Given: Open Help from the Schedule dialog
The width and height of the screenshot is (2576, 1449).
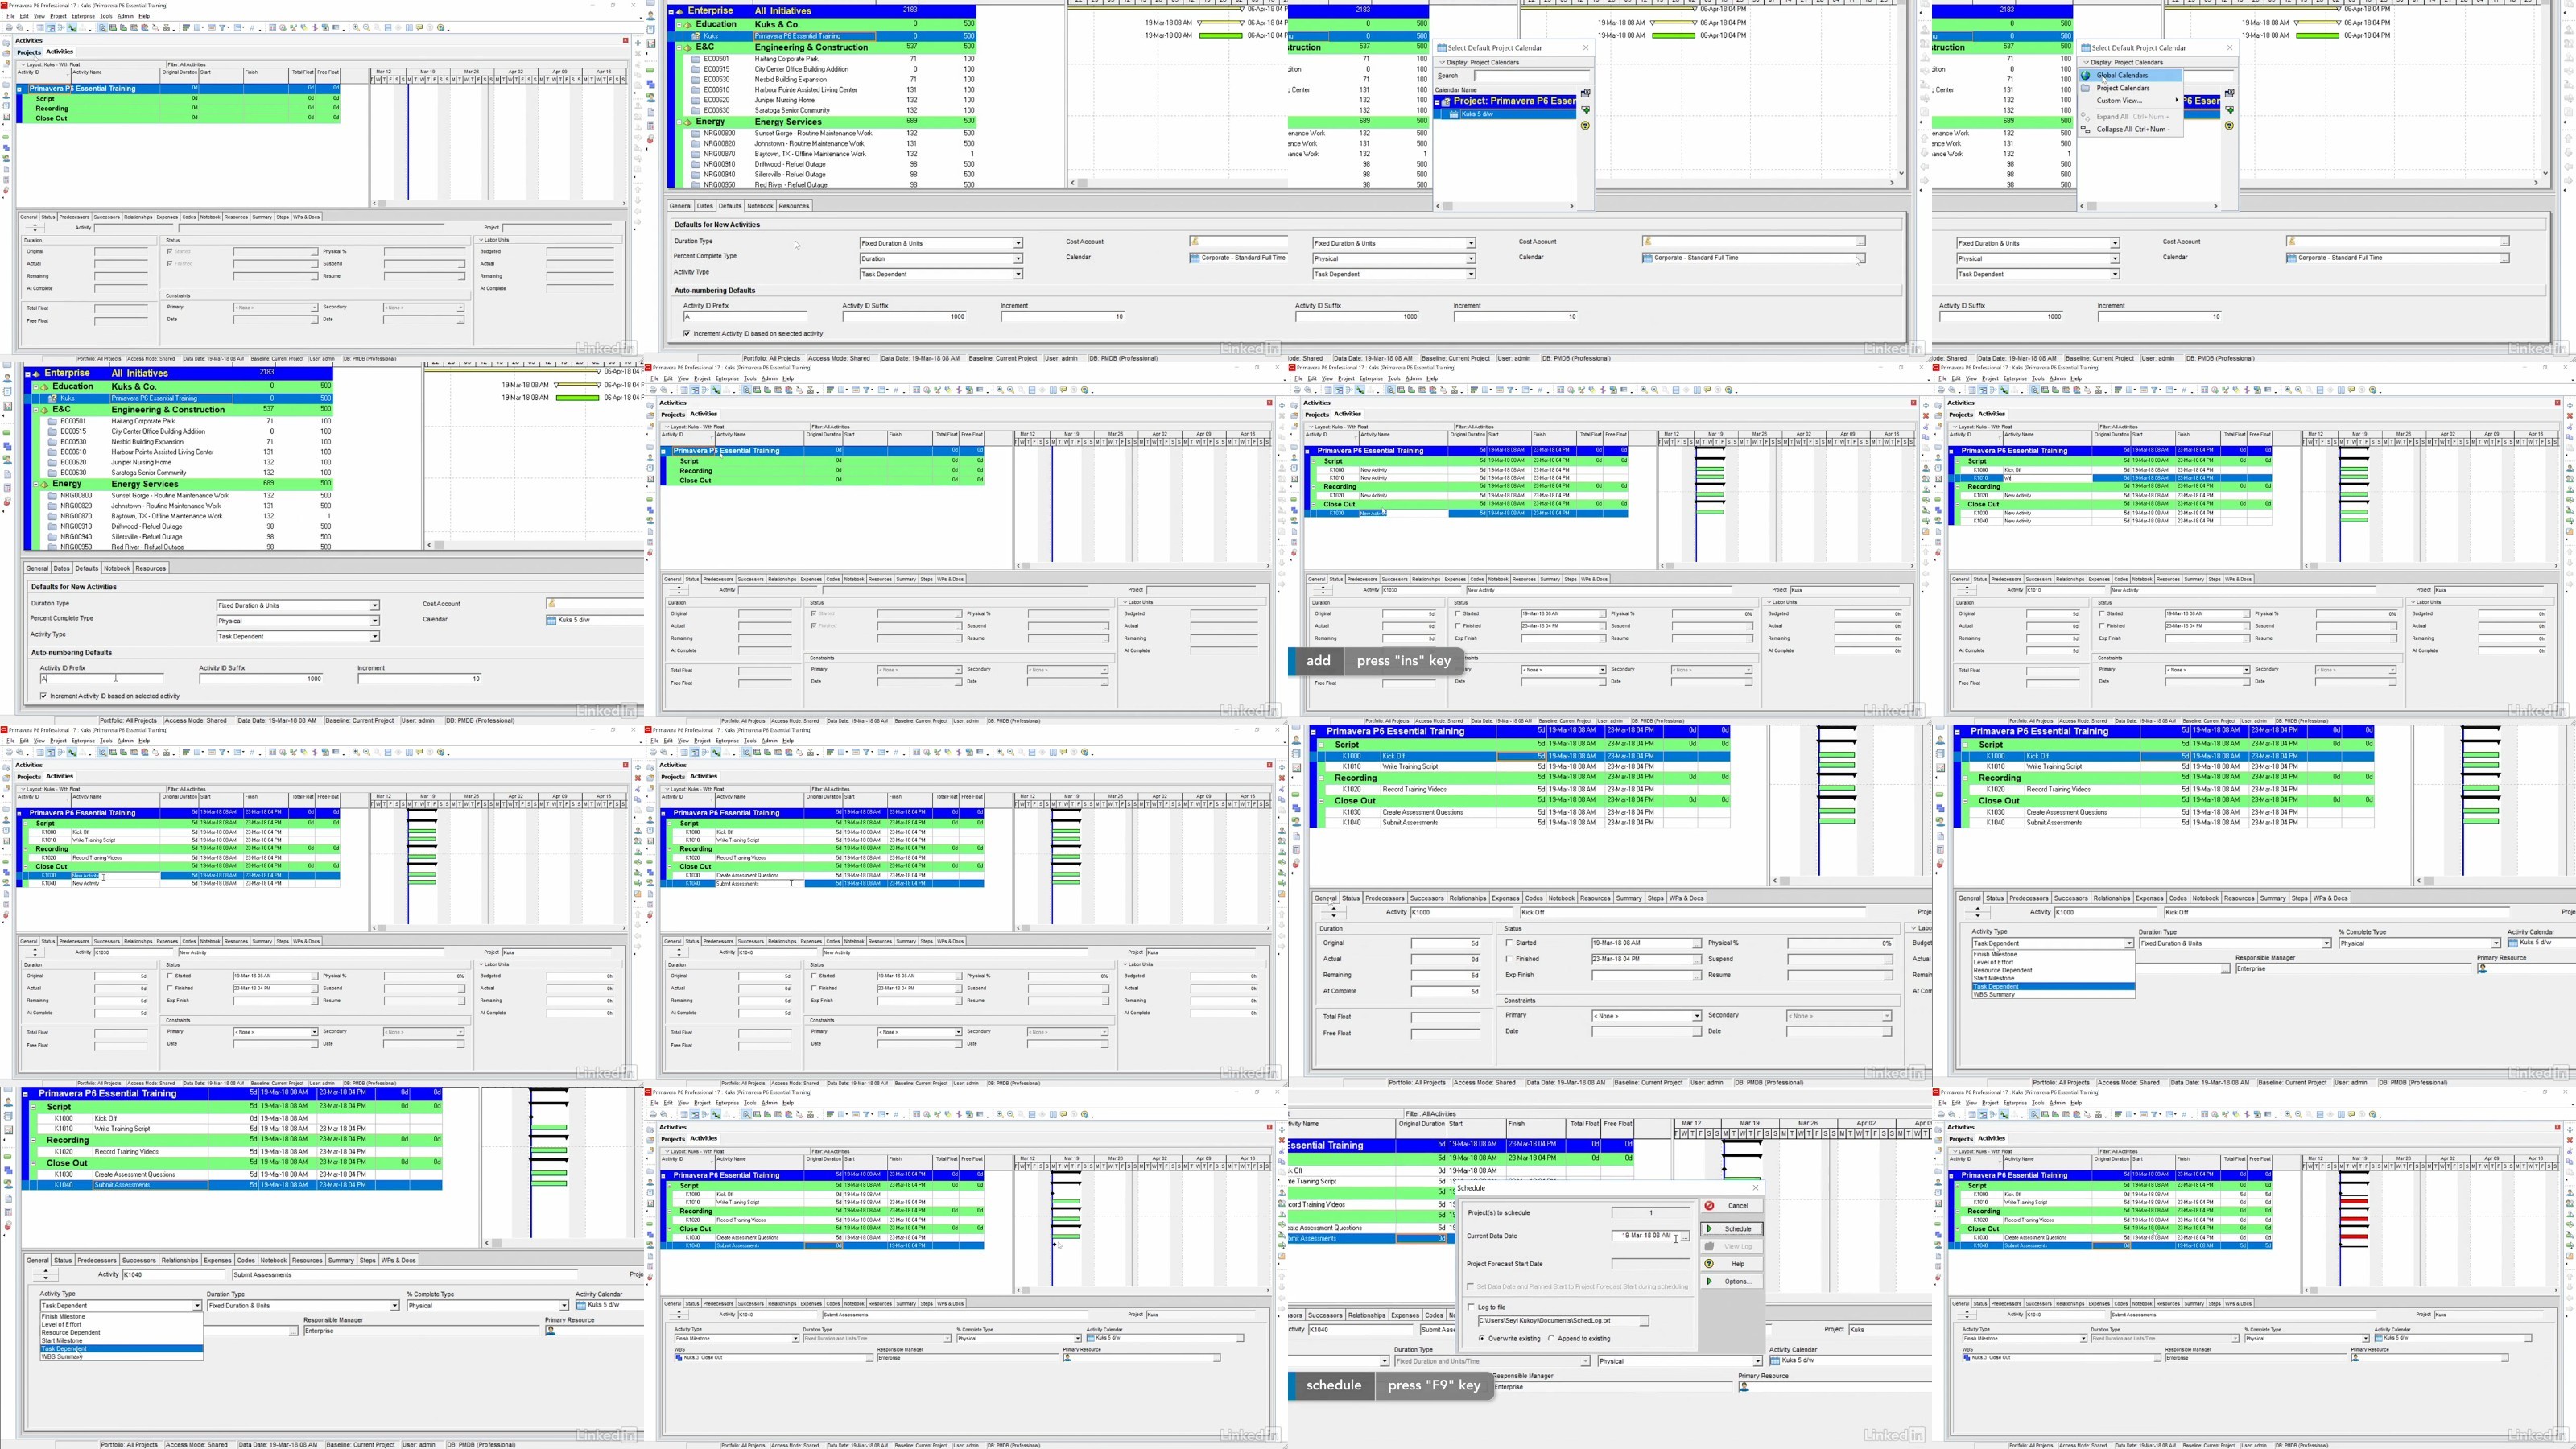Looking at the screenshot, I should [x=1731, y=1264].
